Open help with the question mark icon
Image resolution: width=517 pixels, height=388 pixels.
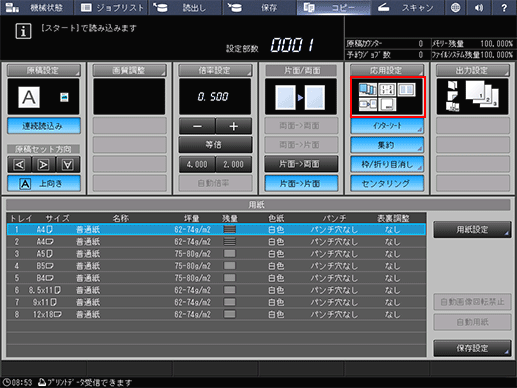[504, 8]
